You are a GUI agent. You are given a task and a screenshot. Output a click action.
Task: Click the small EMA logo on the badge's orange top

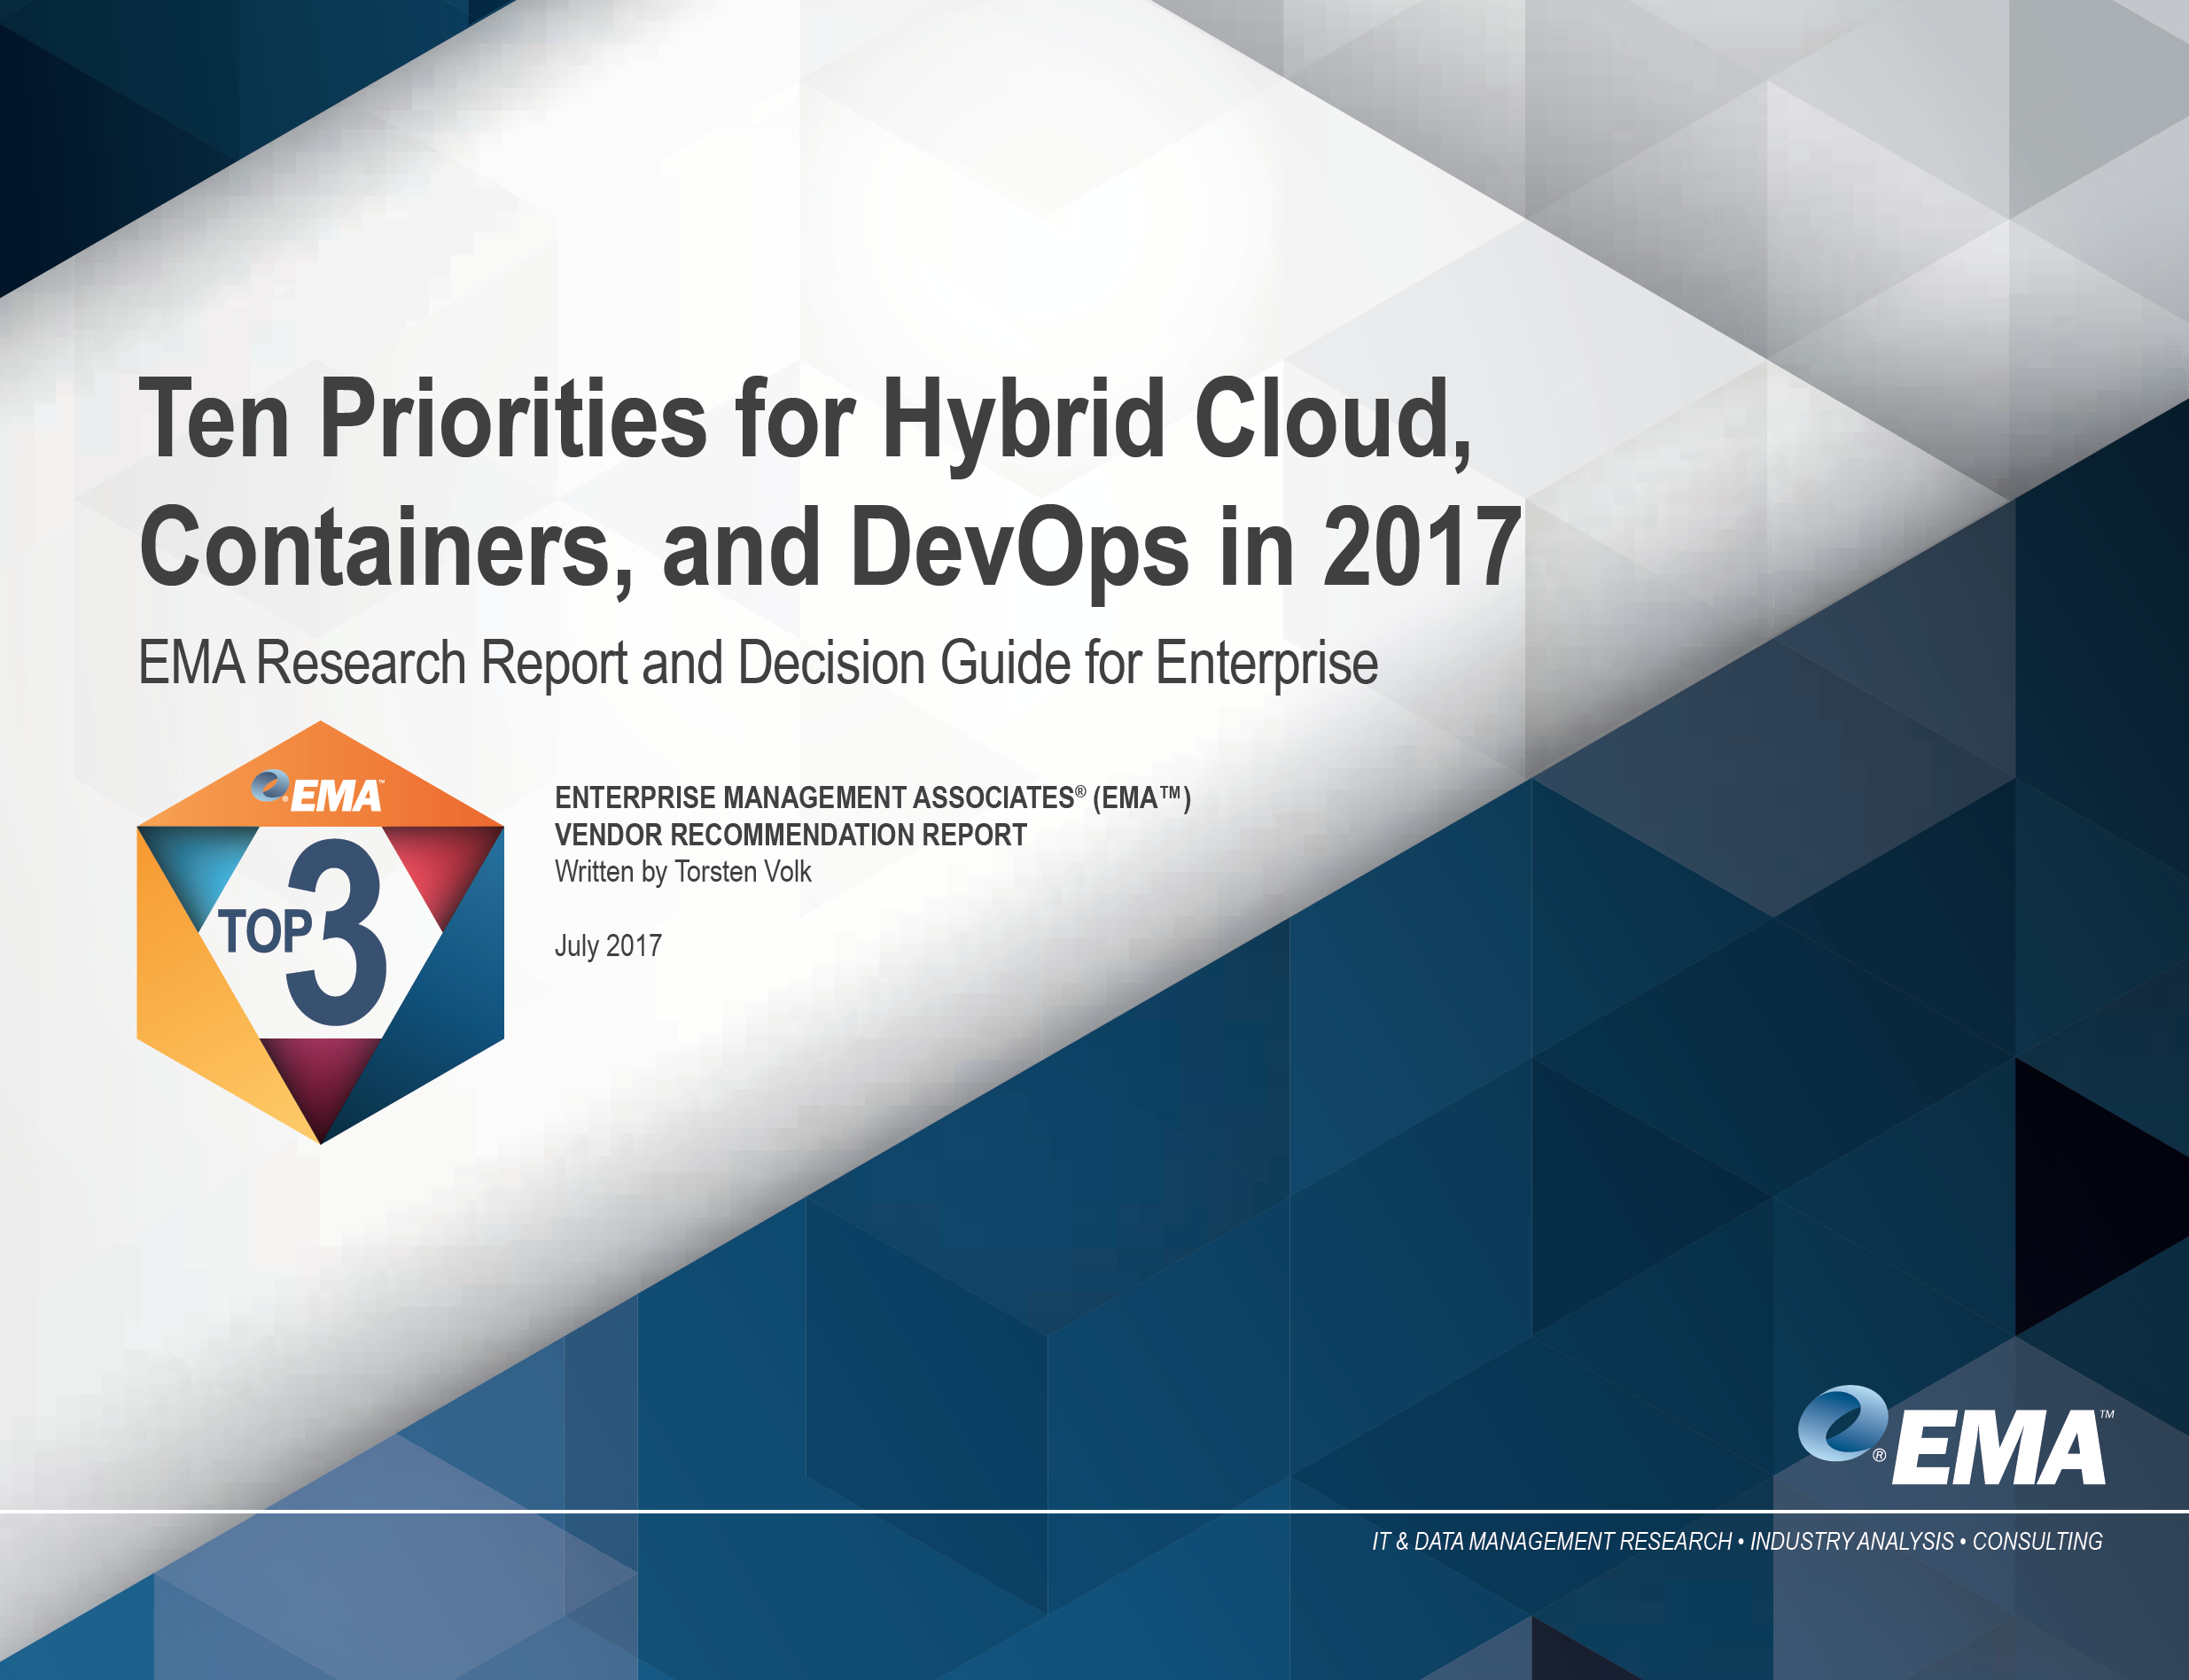coord(317,791)
